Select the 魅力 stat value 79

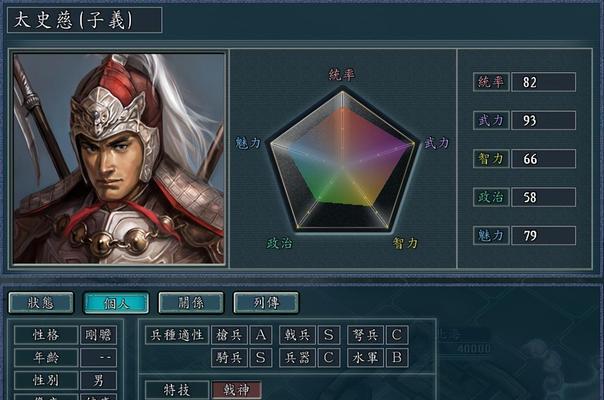click(543, 235)
